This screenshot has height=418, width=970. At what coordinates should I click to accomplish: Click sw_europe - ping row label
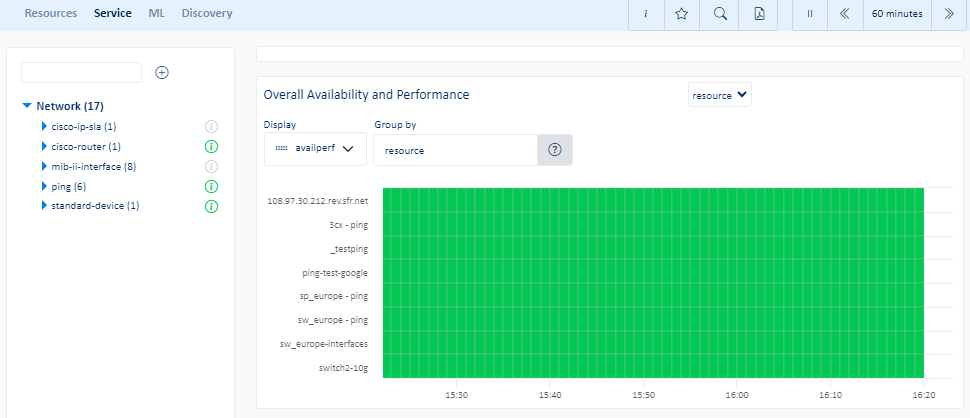coord(333,320)
